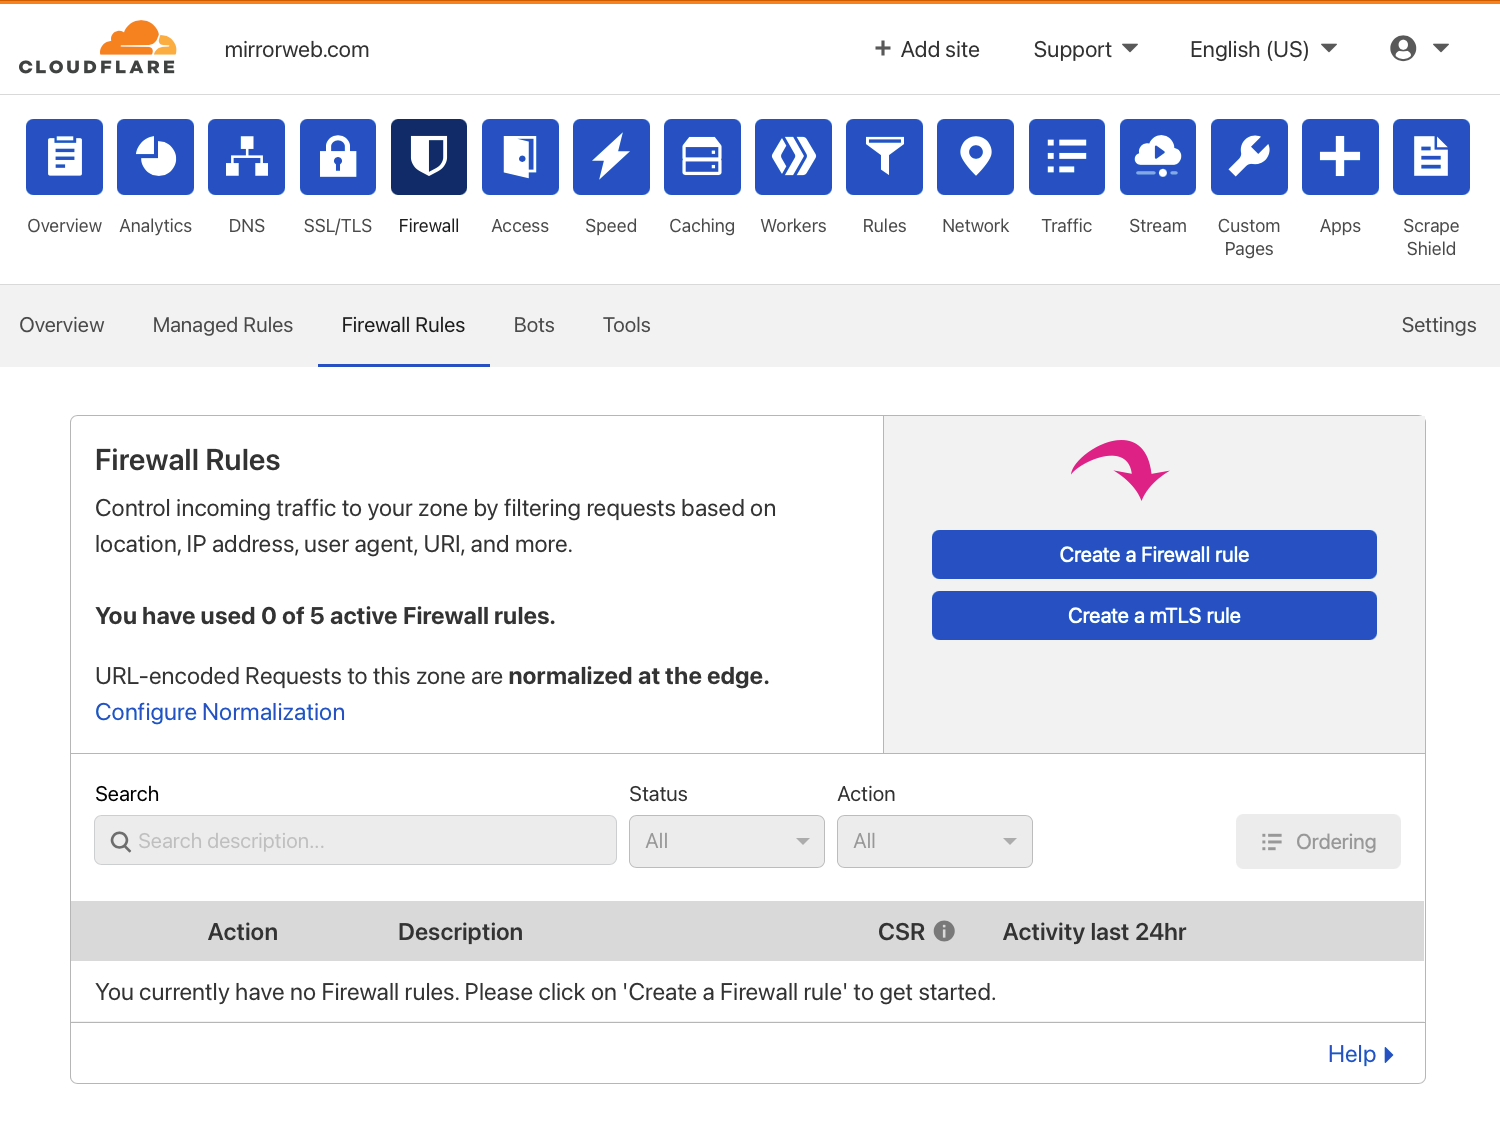Open the Bots tab
Viewport: 1500px width, 1123px height.
coord(533,325)
